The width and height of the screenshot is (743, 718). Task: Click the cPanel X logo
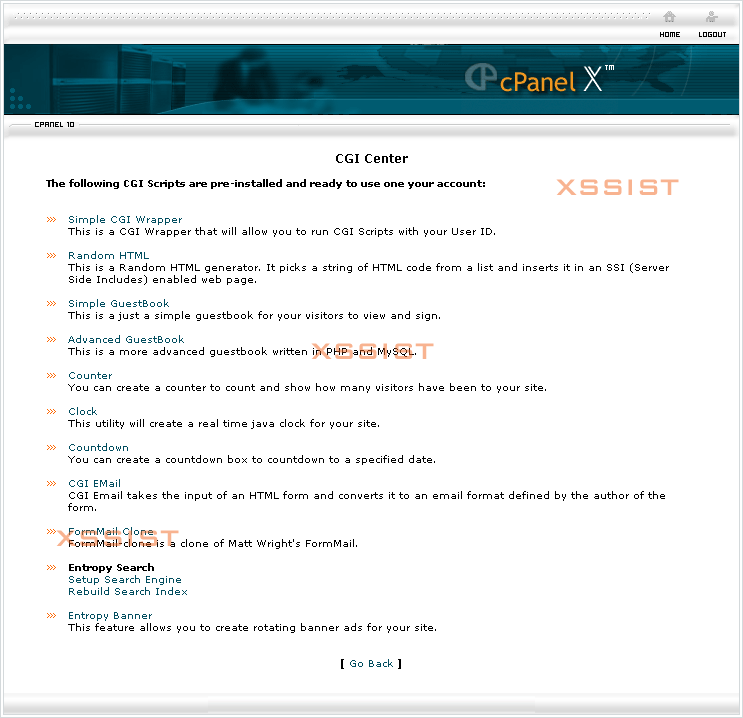539,79
